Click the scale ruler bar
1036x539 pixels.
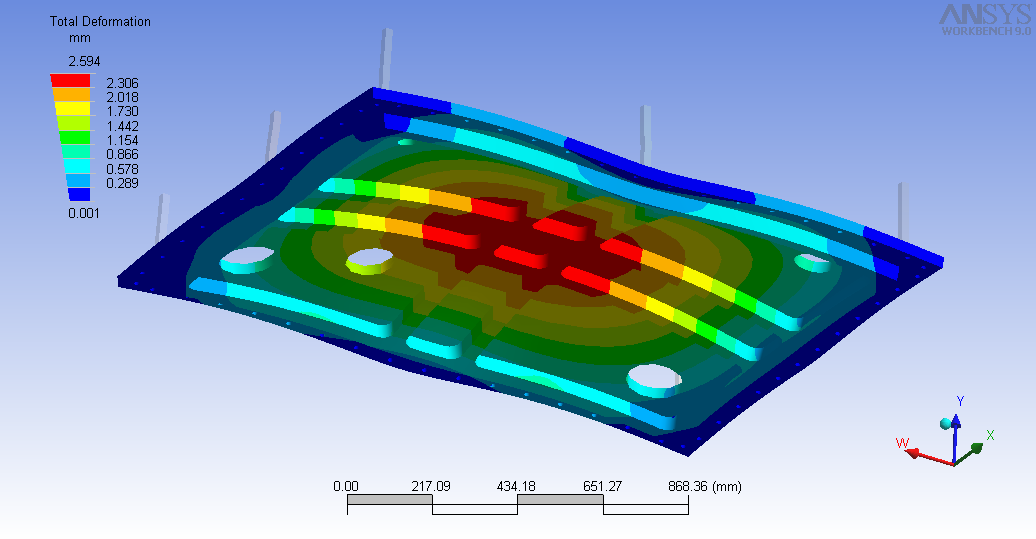(x=518, y=505)
